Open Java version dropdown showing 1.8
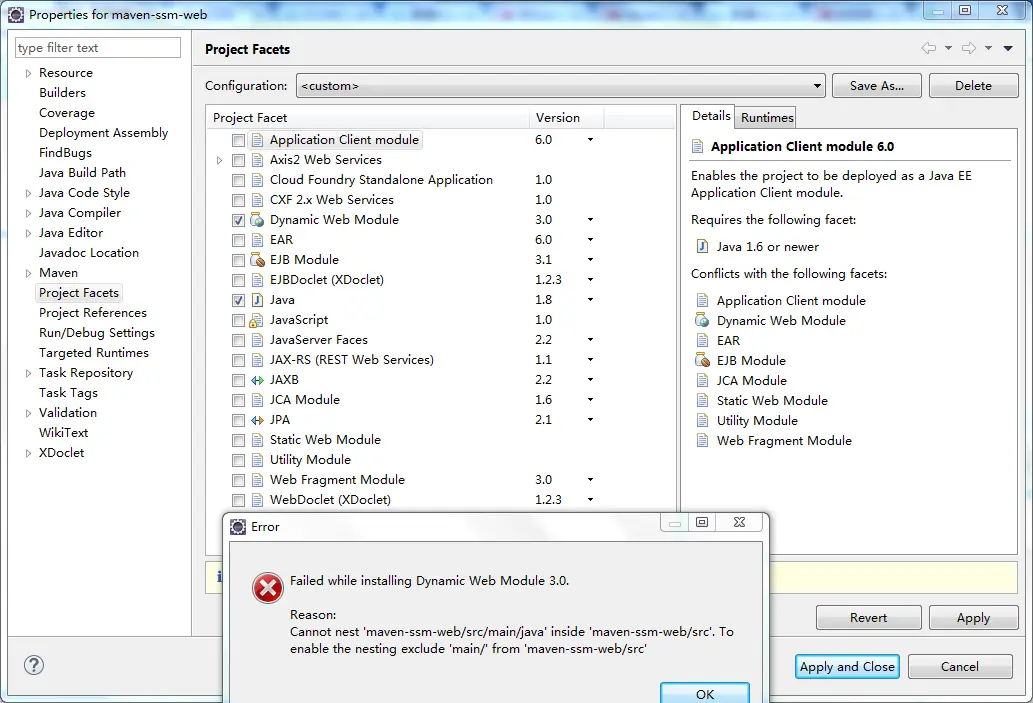The image size is (1033, 703). coord(590,300)
